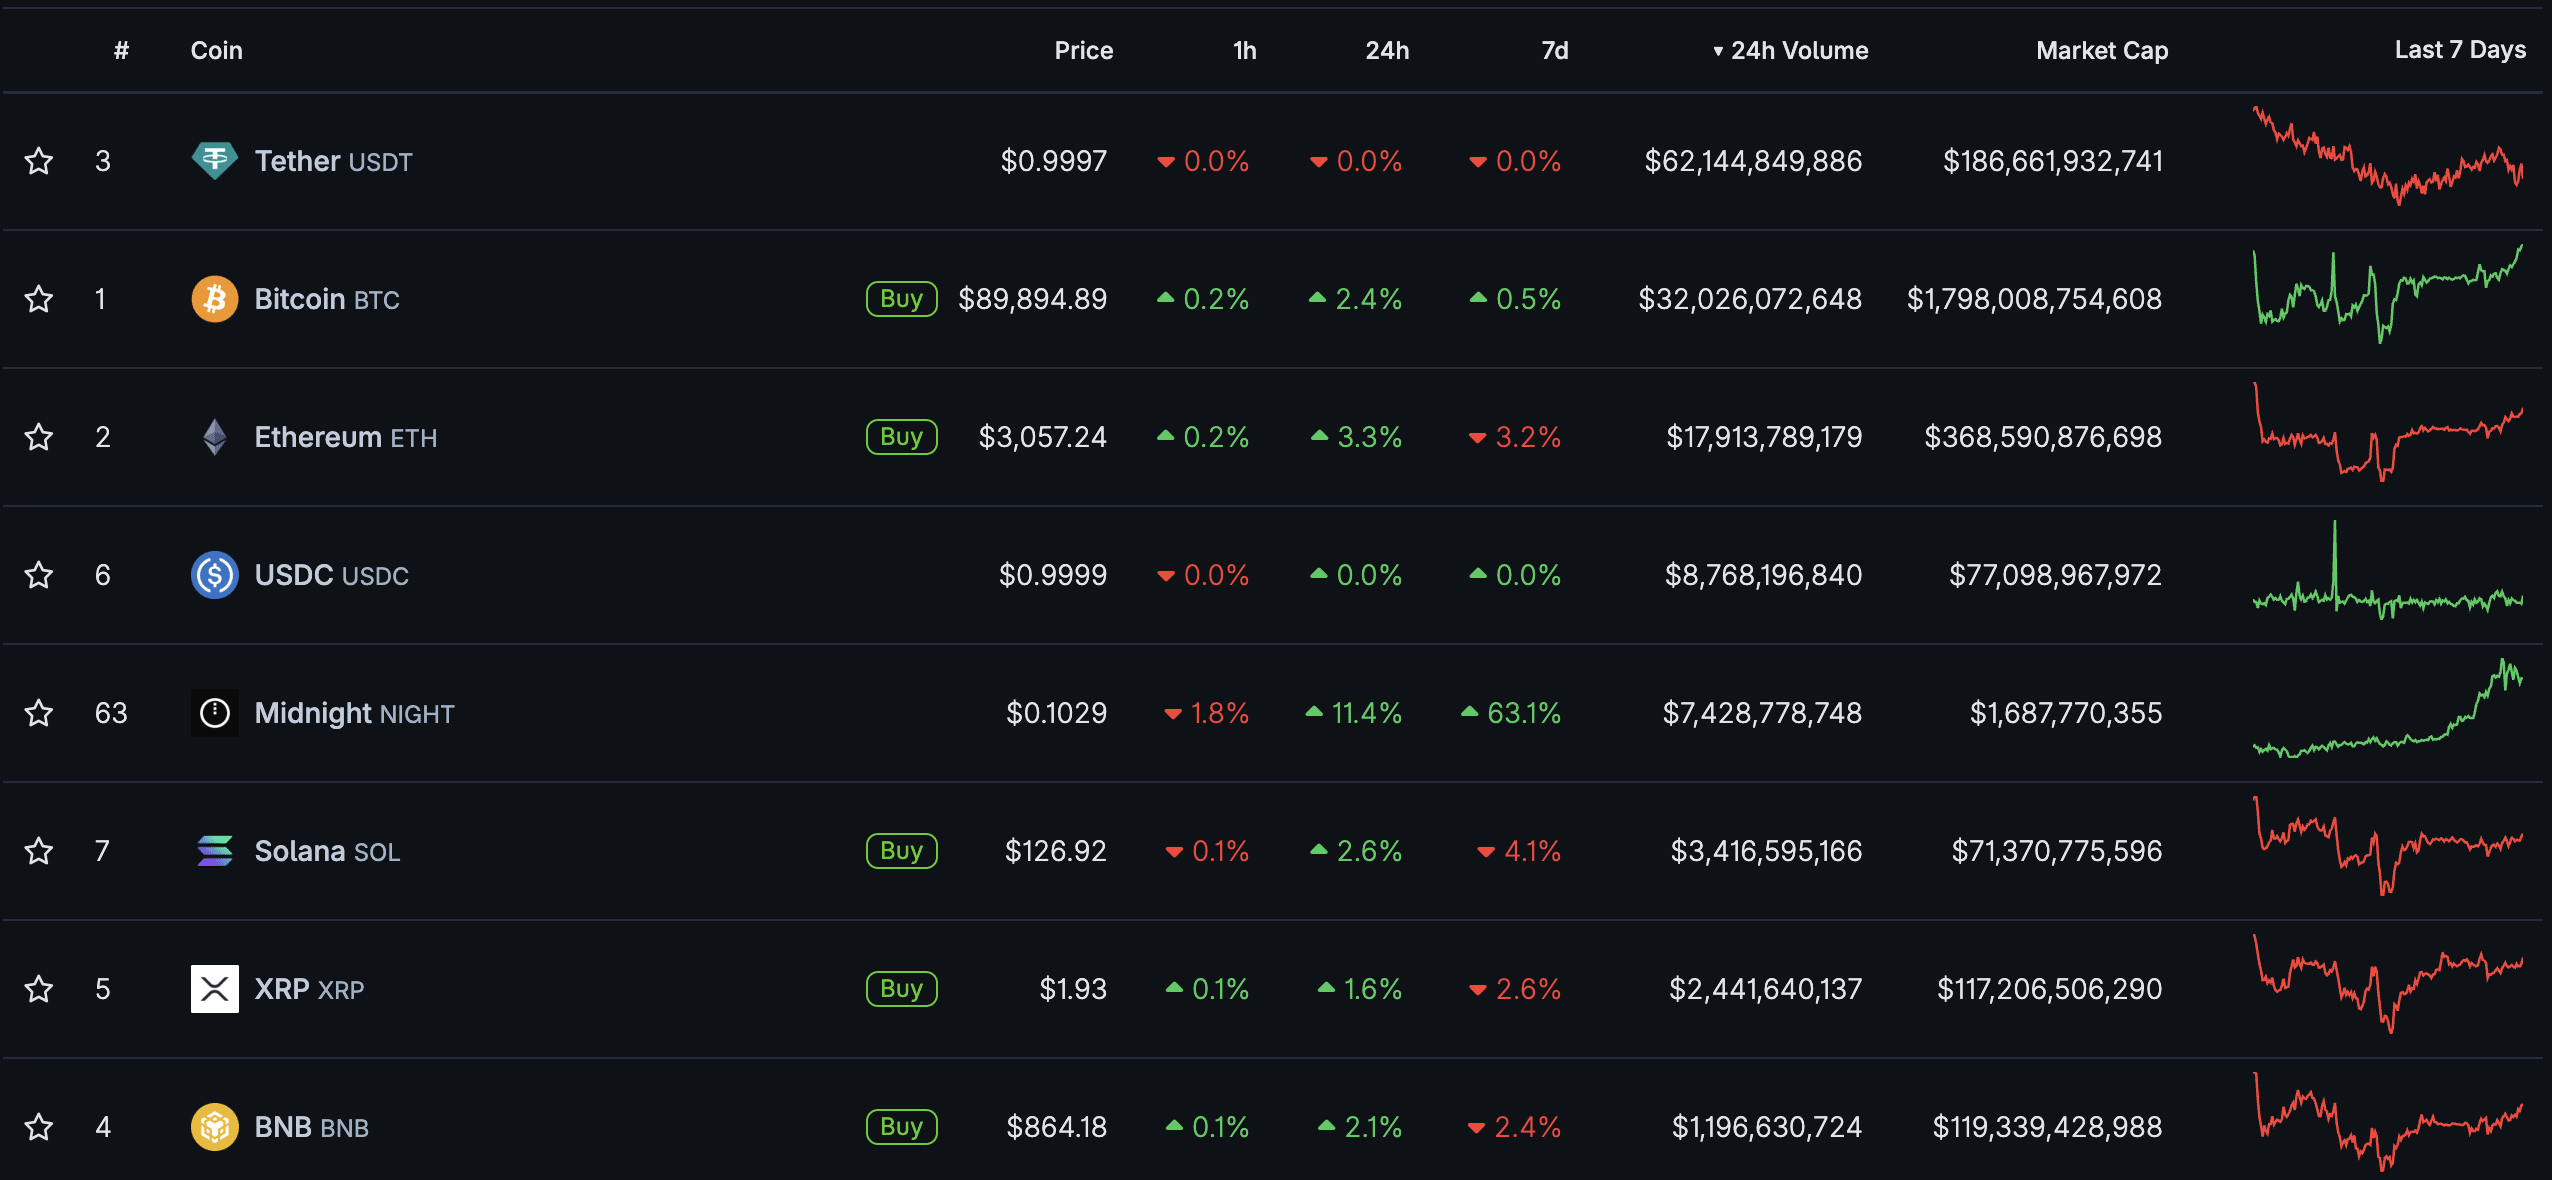Star the Midnight row
Viewport: 2552px width, 1180px height.
click(39, 713)
